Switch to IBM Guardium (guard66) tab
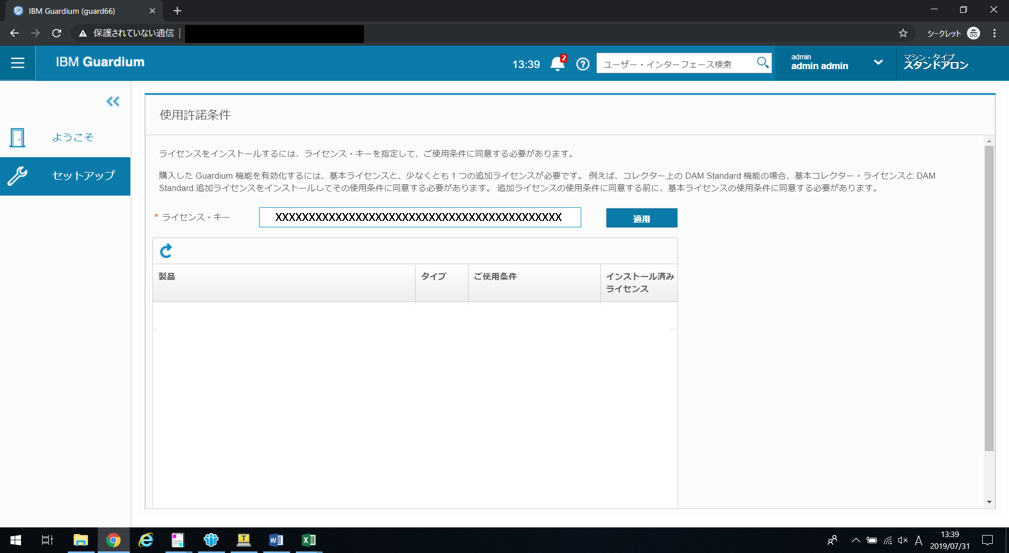The width and height of the screenshot is (1009, 553). [x=84, y=11]
